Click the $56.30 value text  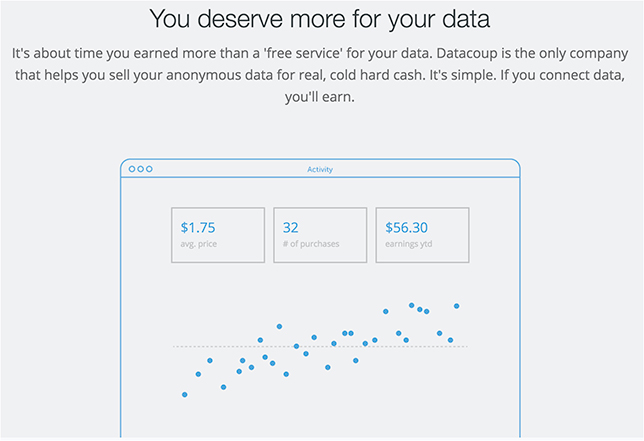coord(406,227)
